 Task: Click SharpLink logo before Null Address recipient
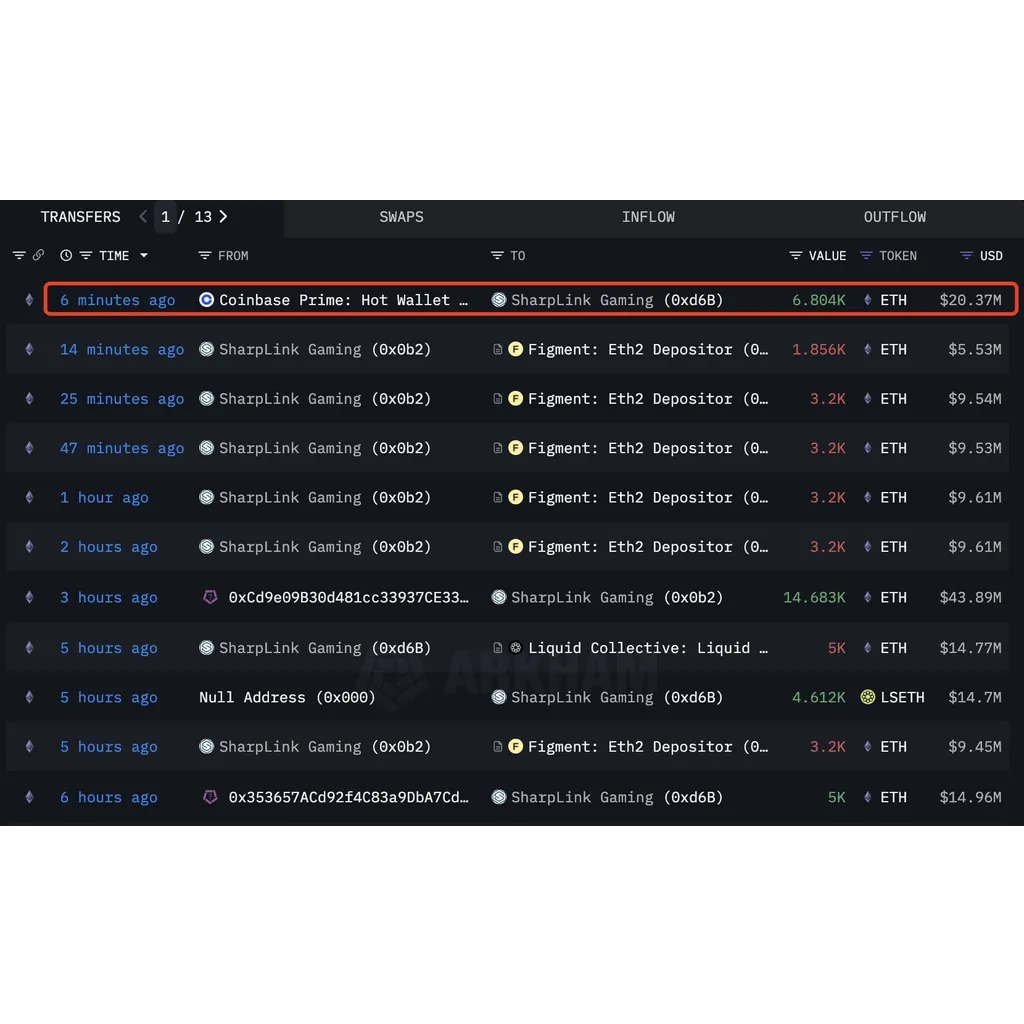[x=498, y=697]
